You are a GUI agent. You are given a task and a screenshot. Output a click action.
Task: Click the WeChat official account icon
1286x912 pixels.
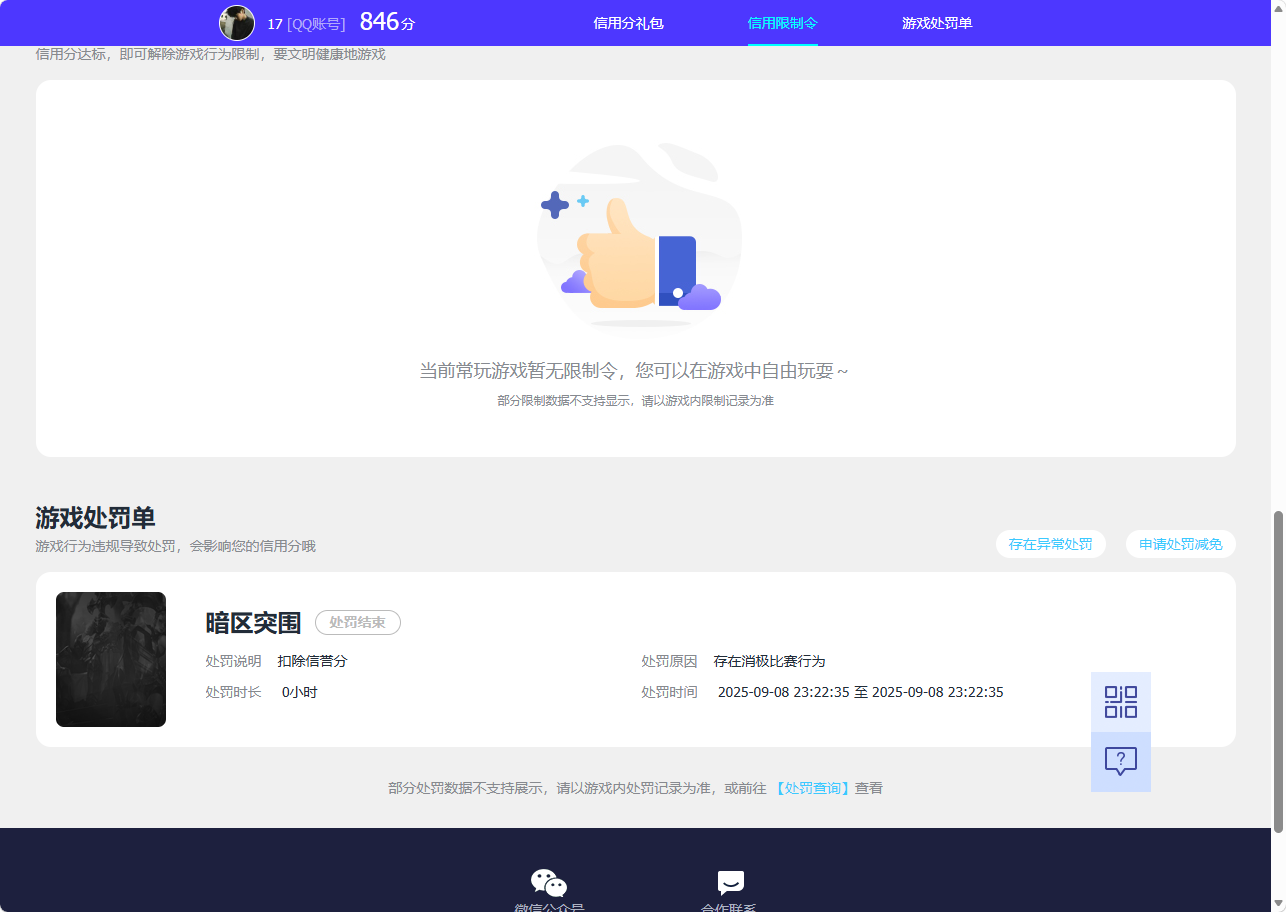click(549, 883)
